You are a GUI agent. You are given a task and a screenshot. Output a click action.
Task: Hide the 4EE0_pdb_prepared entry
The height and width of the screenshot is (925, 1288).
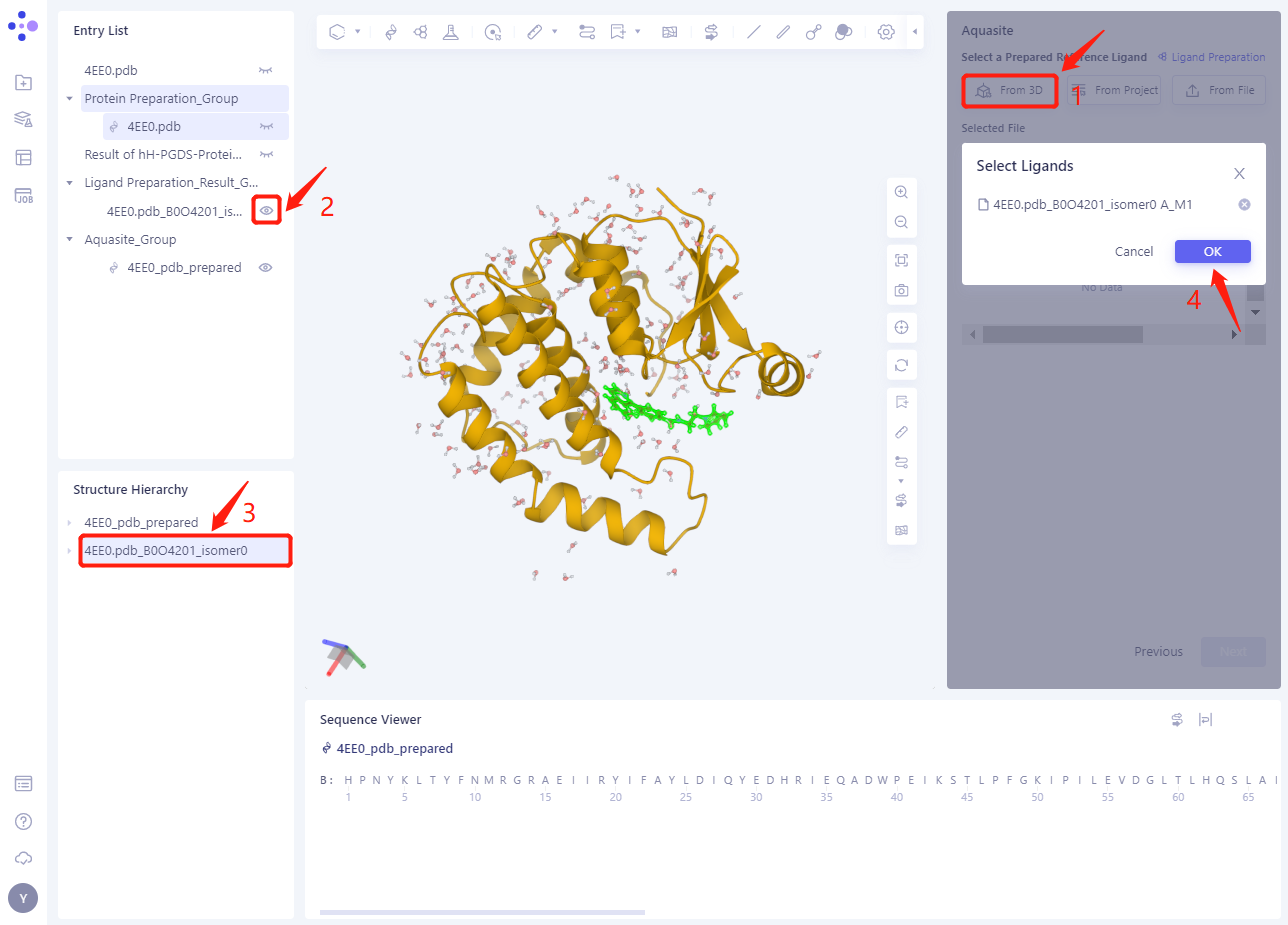[x=265, y=267]
